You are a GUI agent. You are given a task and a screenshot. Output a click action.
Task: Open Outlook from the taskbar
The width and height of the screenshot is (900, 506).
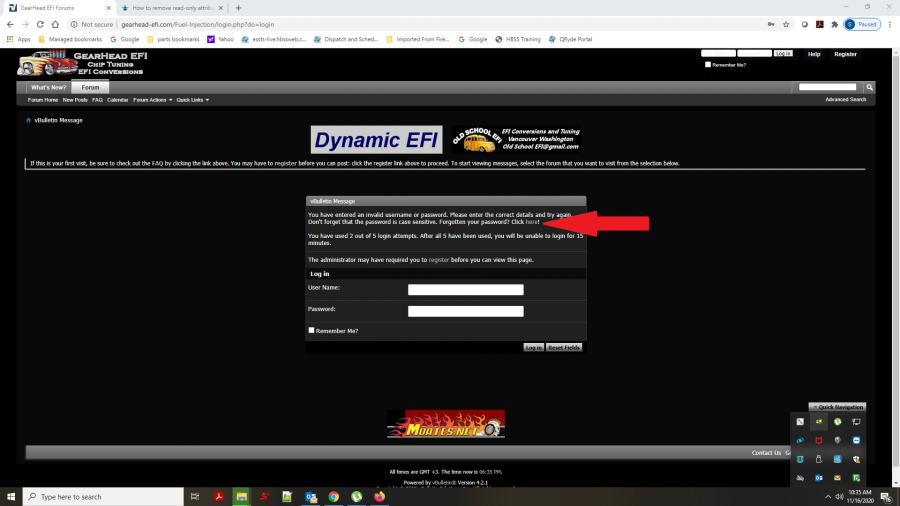pyautogui.click(x=311, y=496)
